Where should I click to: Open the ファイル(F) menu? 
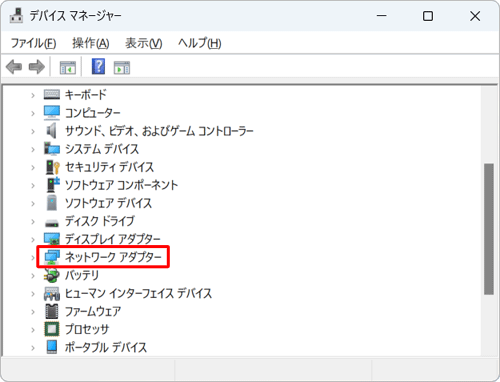pos(33,43)
